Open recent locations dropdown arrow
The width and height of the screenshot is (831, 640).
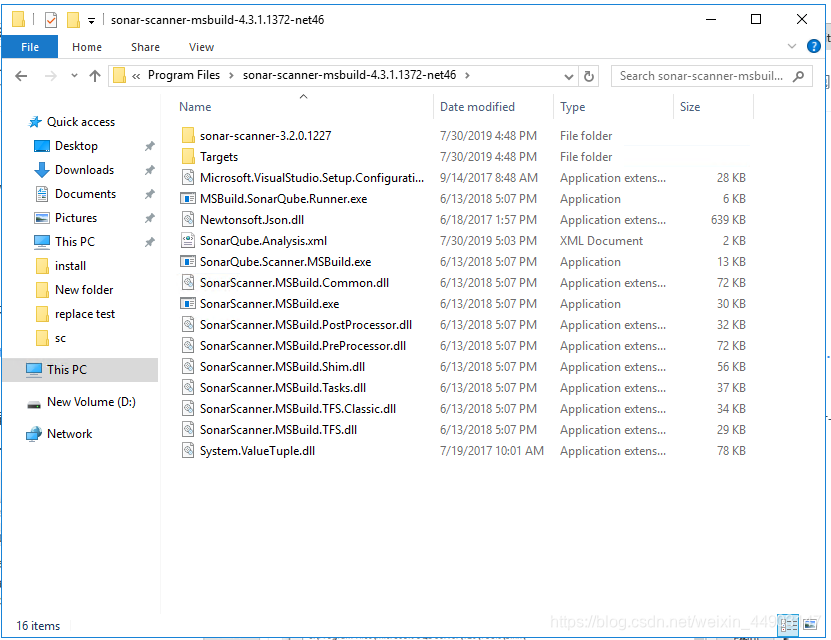[74, 76]
